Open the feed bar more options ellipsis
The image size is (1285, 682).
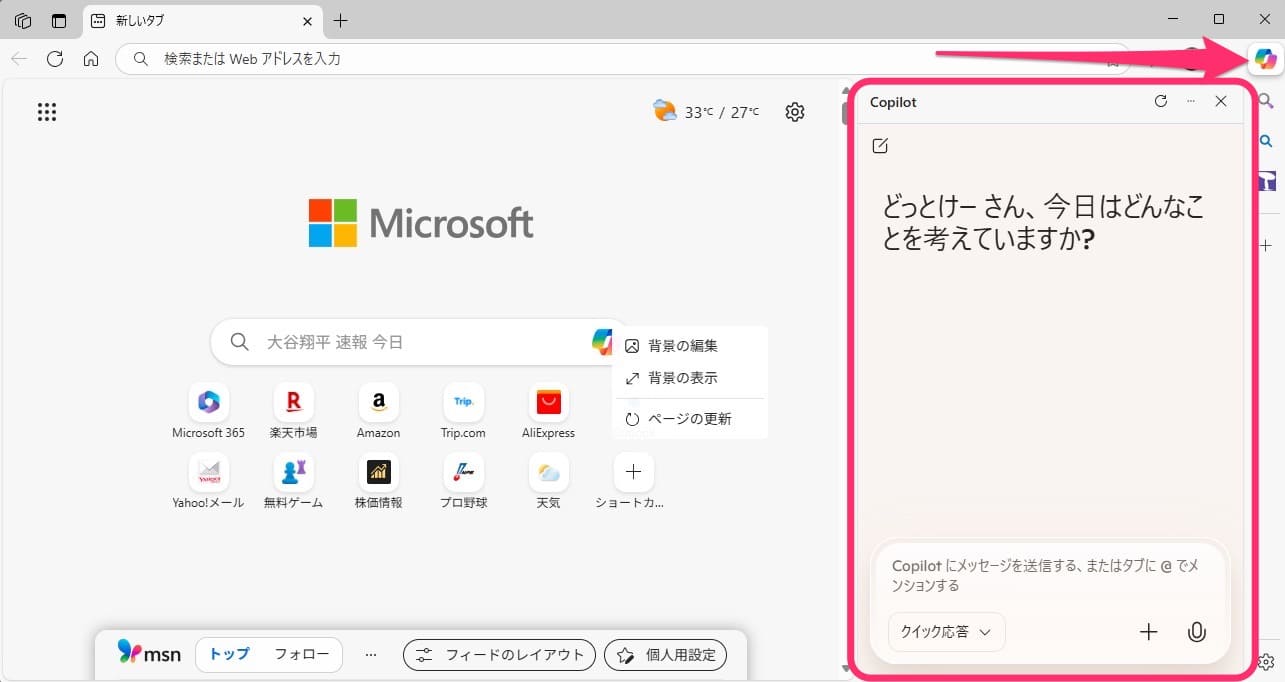click(371, 655)
